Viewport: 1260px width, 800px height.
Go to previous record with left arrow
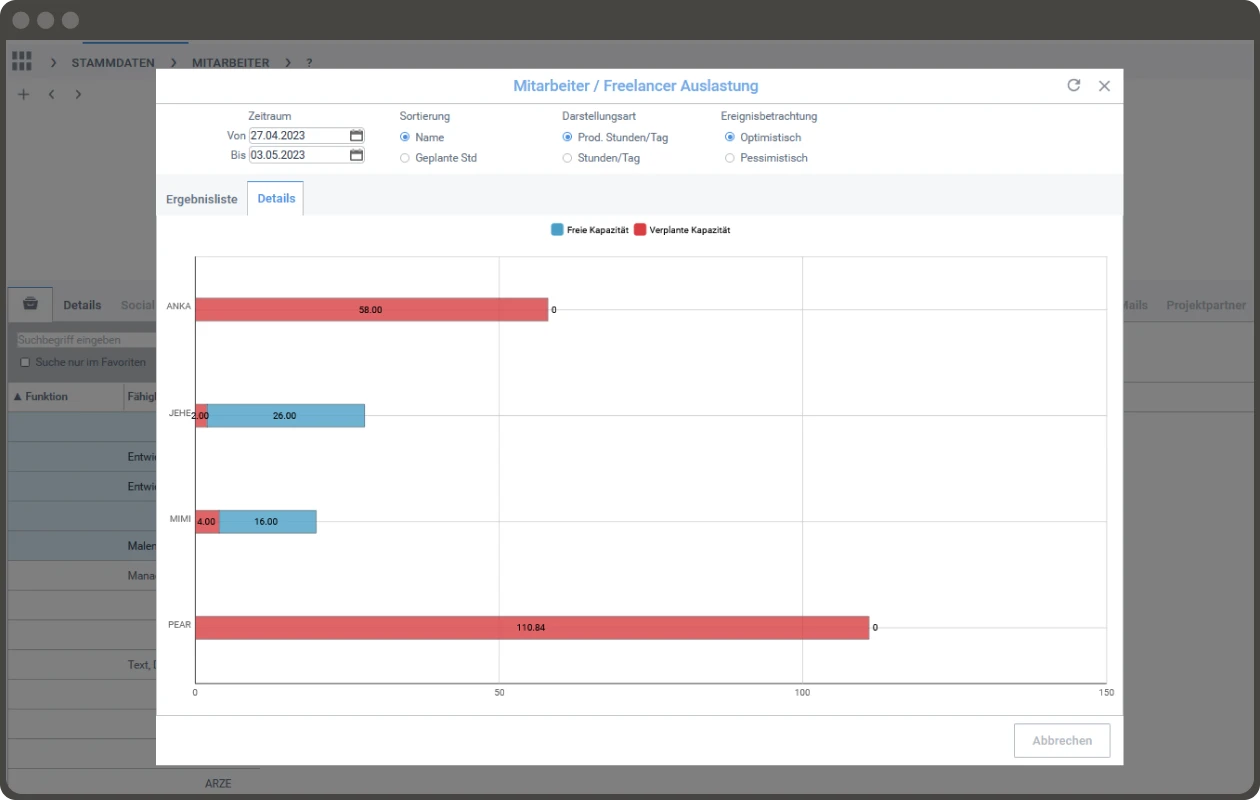[51, 94]
